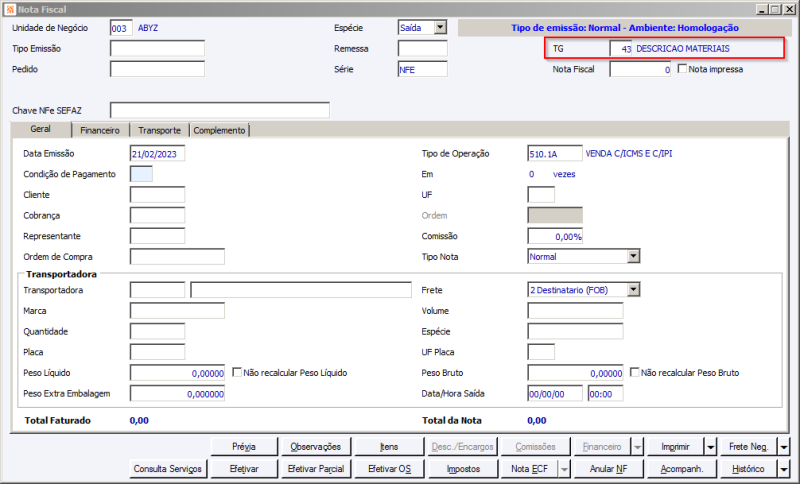Open the arrow beside Histórico button
This screenshot has height=484, width=800.
point(784,469)
